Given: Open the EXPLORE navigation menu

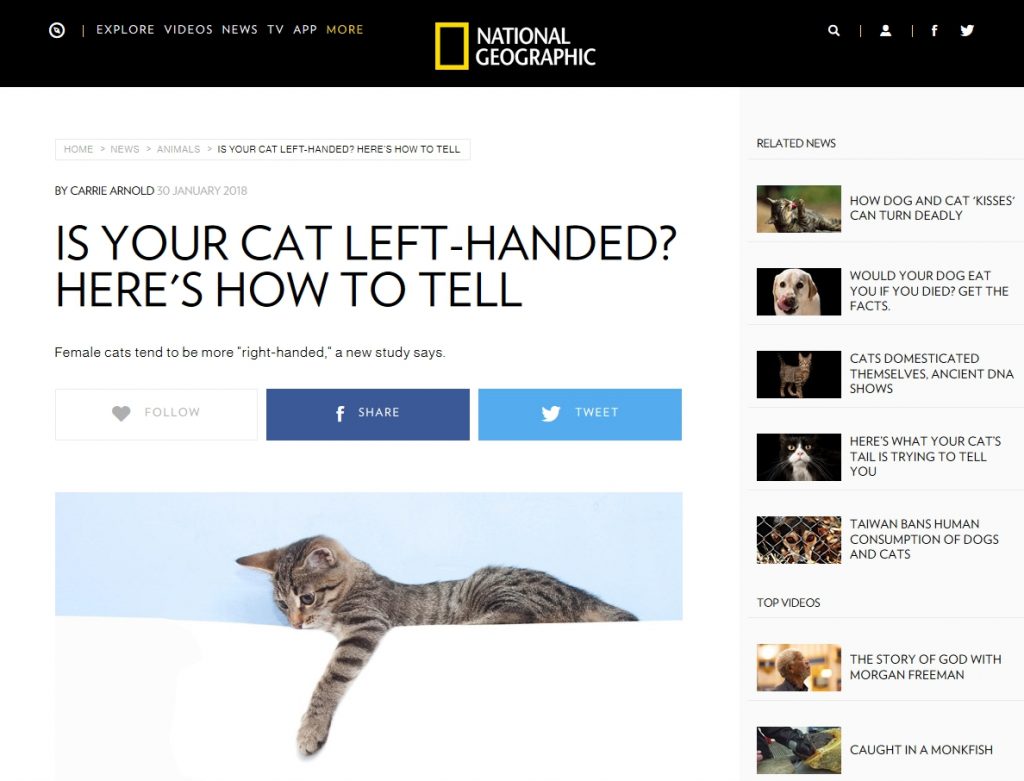Looking at the screenshot, I should point(125,29).
